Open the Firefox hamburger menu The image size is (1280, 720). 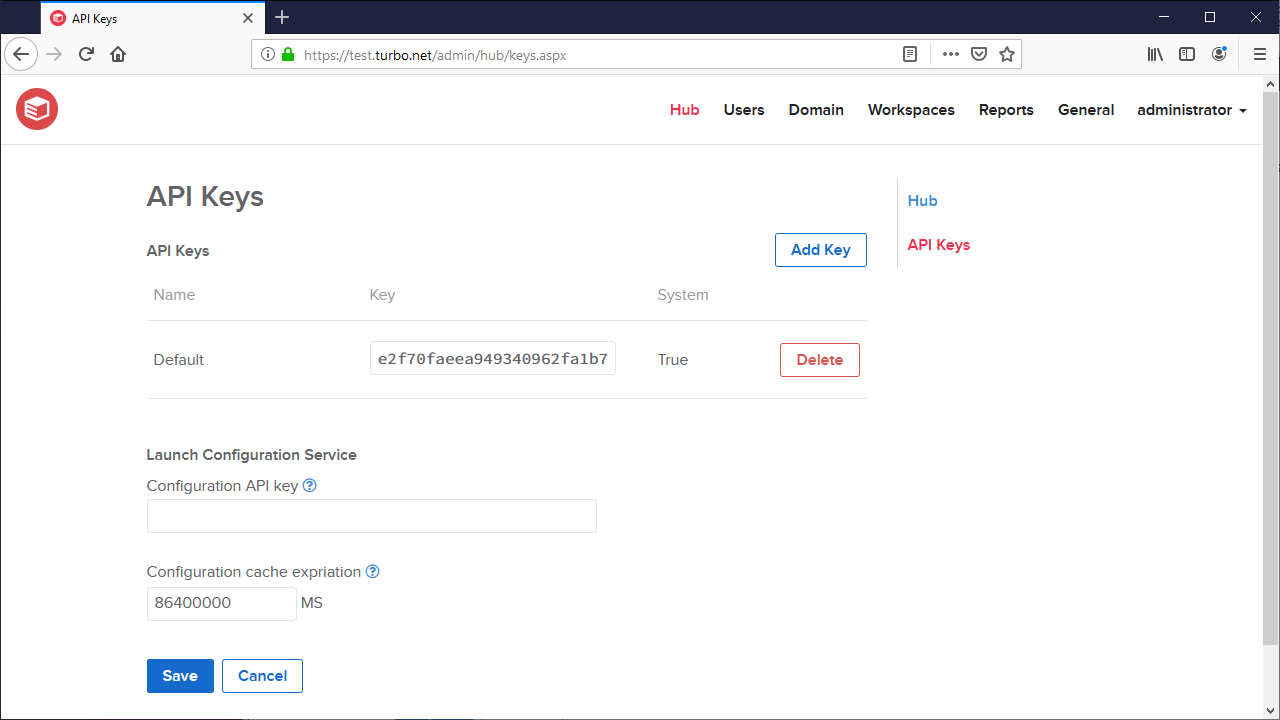[x=1259, y=54]
